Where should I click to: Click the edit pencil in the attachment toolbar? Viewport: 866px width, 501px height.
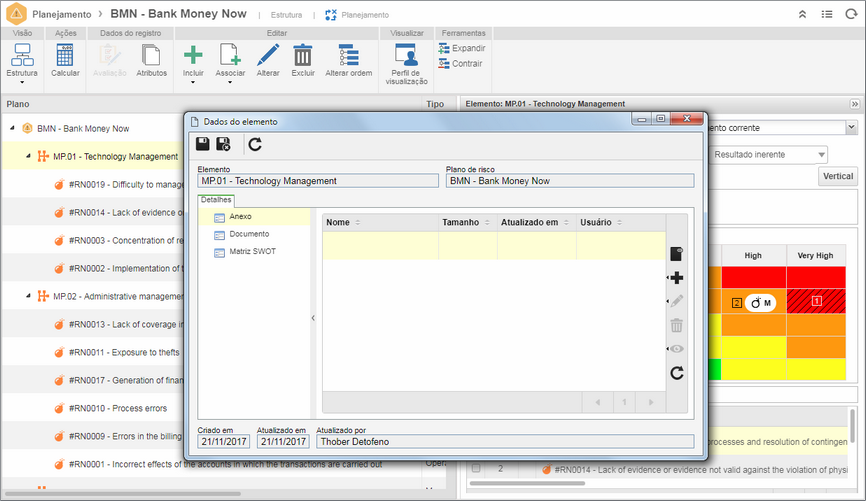pyautogui.click(x=677, y=301)
